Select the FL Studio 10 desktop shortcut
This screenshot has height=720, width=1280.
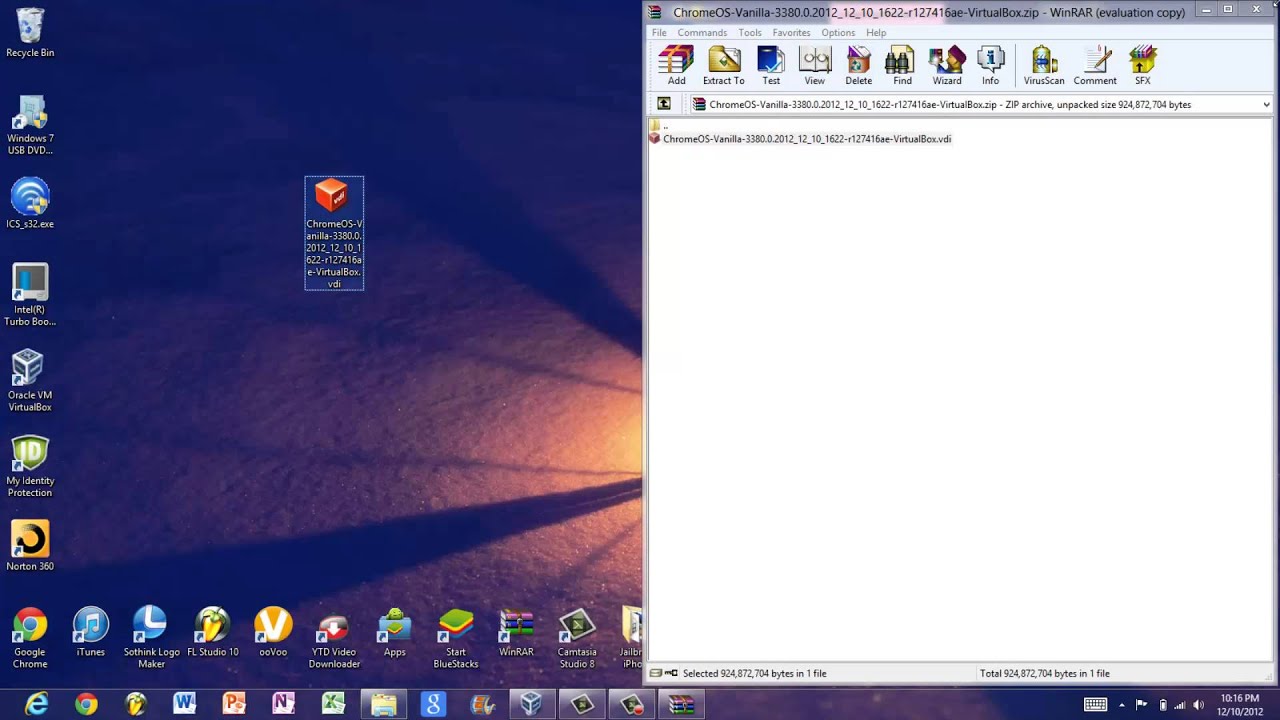click(x=213, y=632)
